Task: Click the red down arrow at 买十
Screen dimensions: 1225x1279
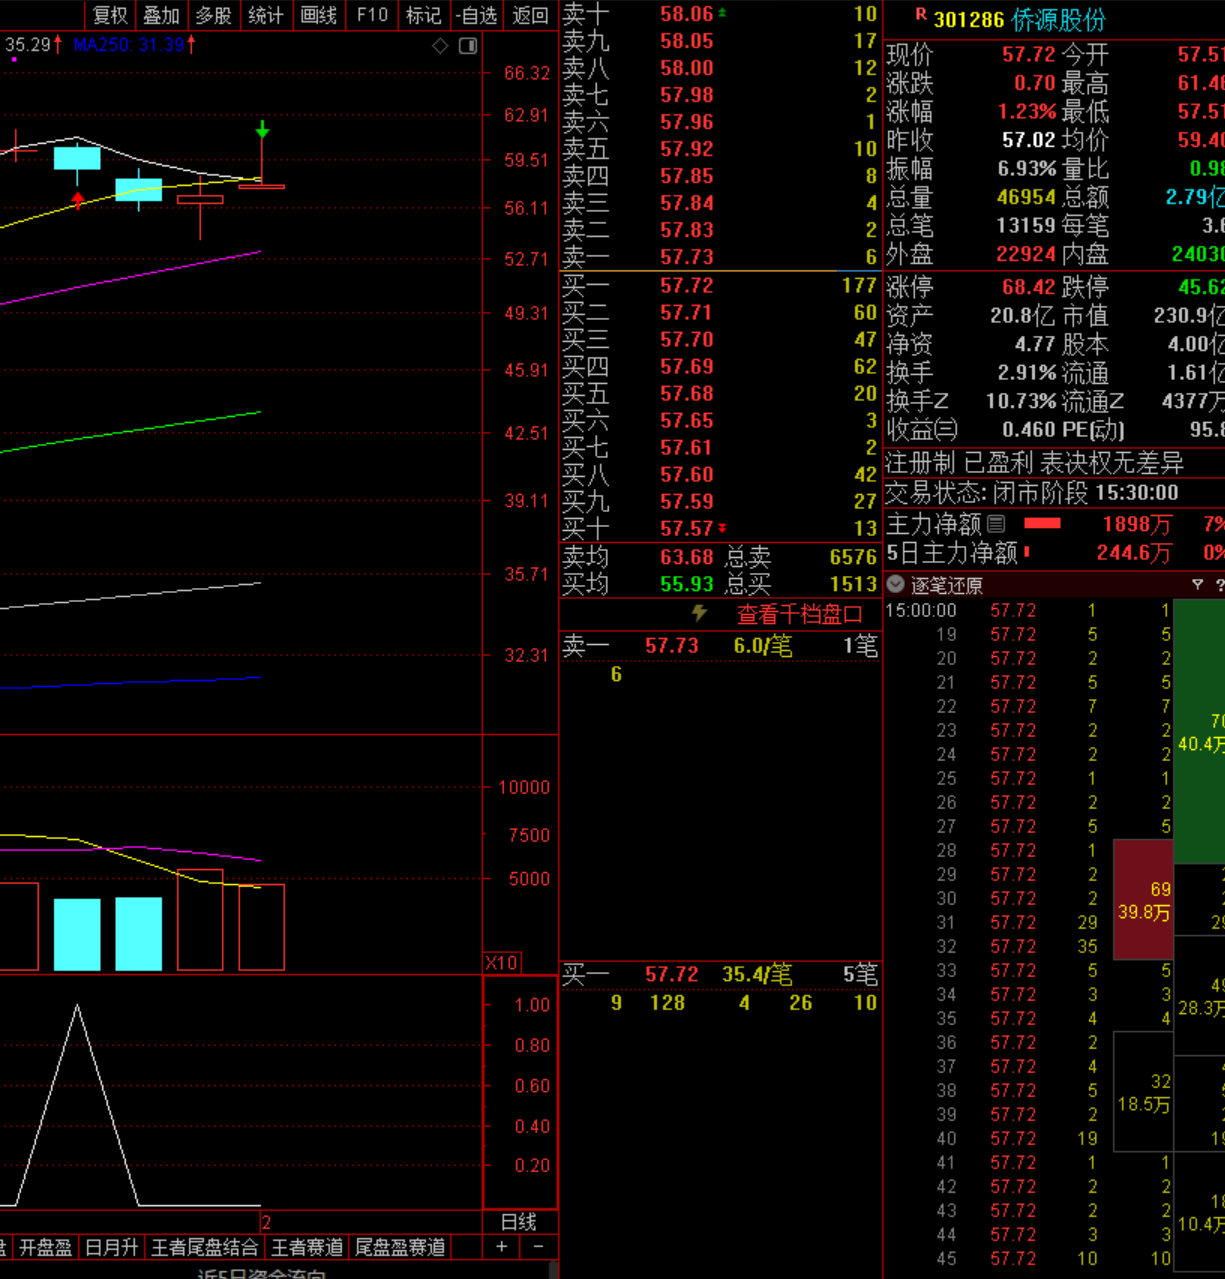Action: pyautogui.click(x=722, y=528)
